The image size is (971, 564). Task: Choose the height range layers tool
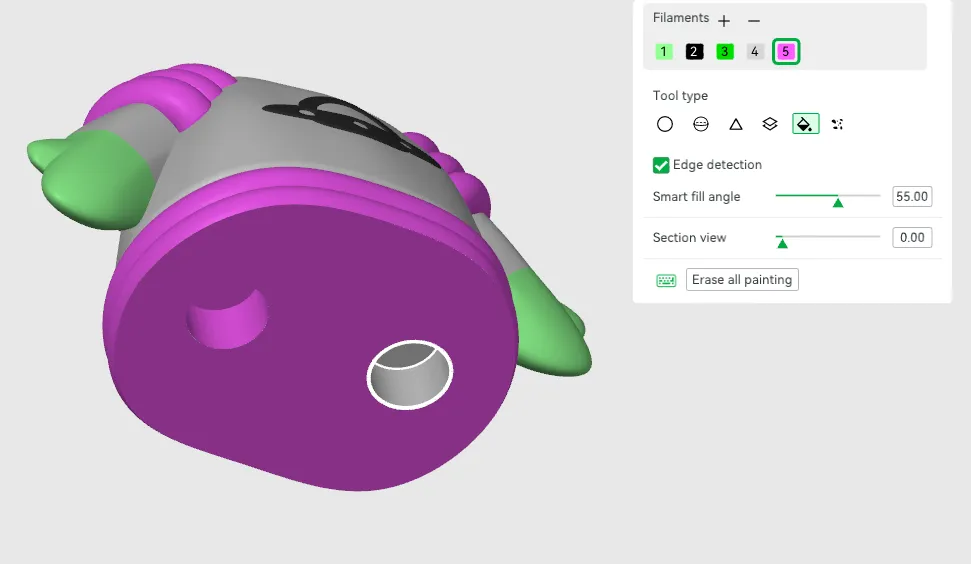(x=770, y=124)
